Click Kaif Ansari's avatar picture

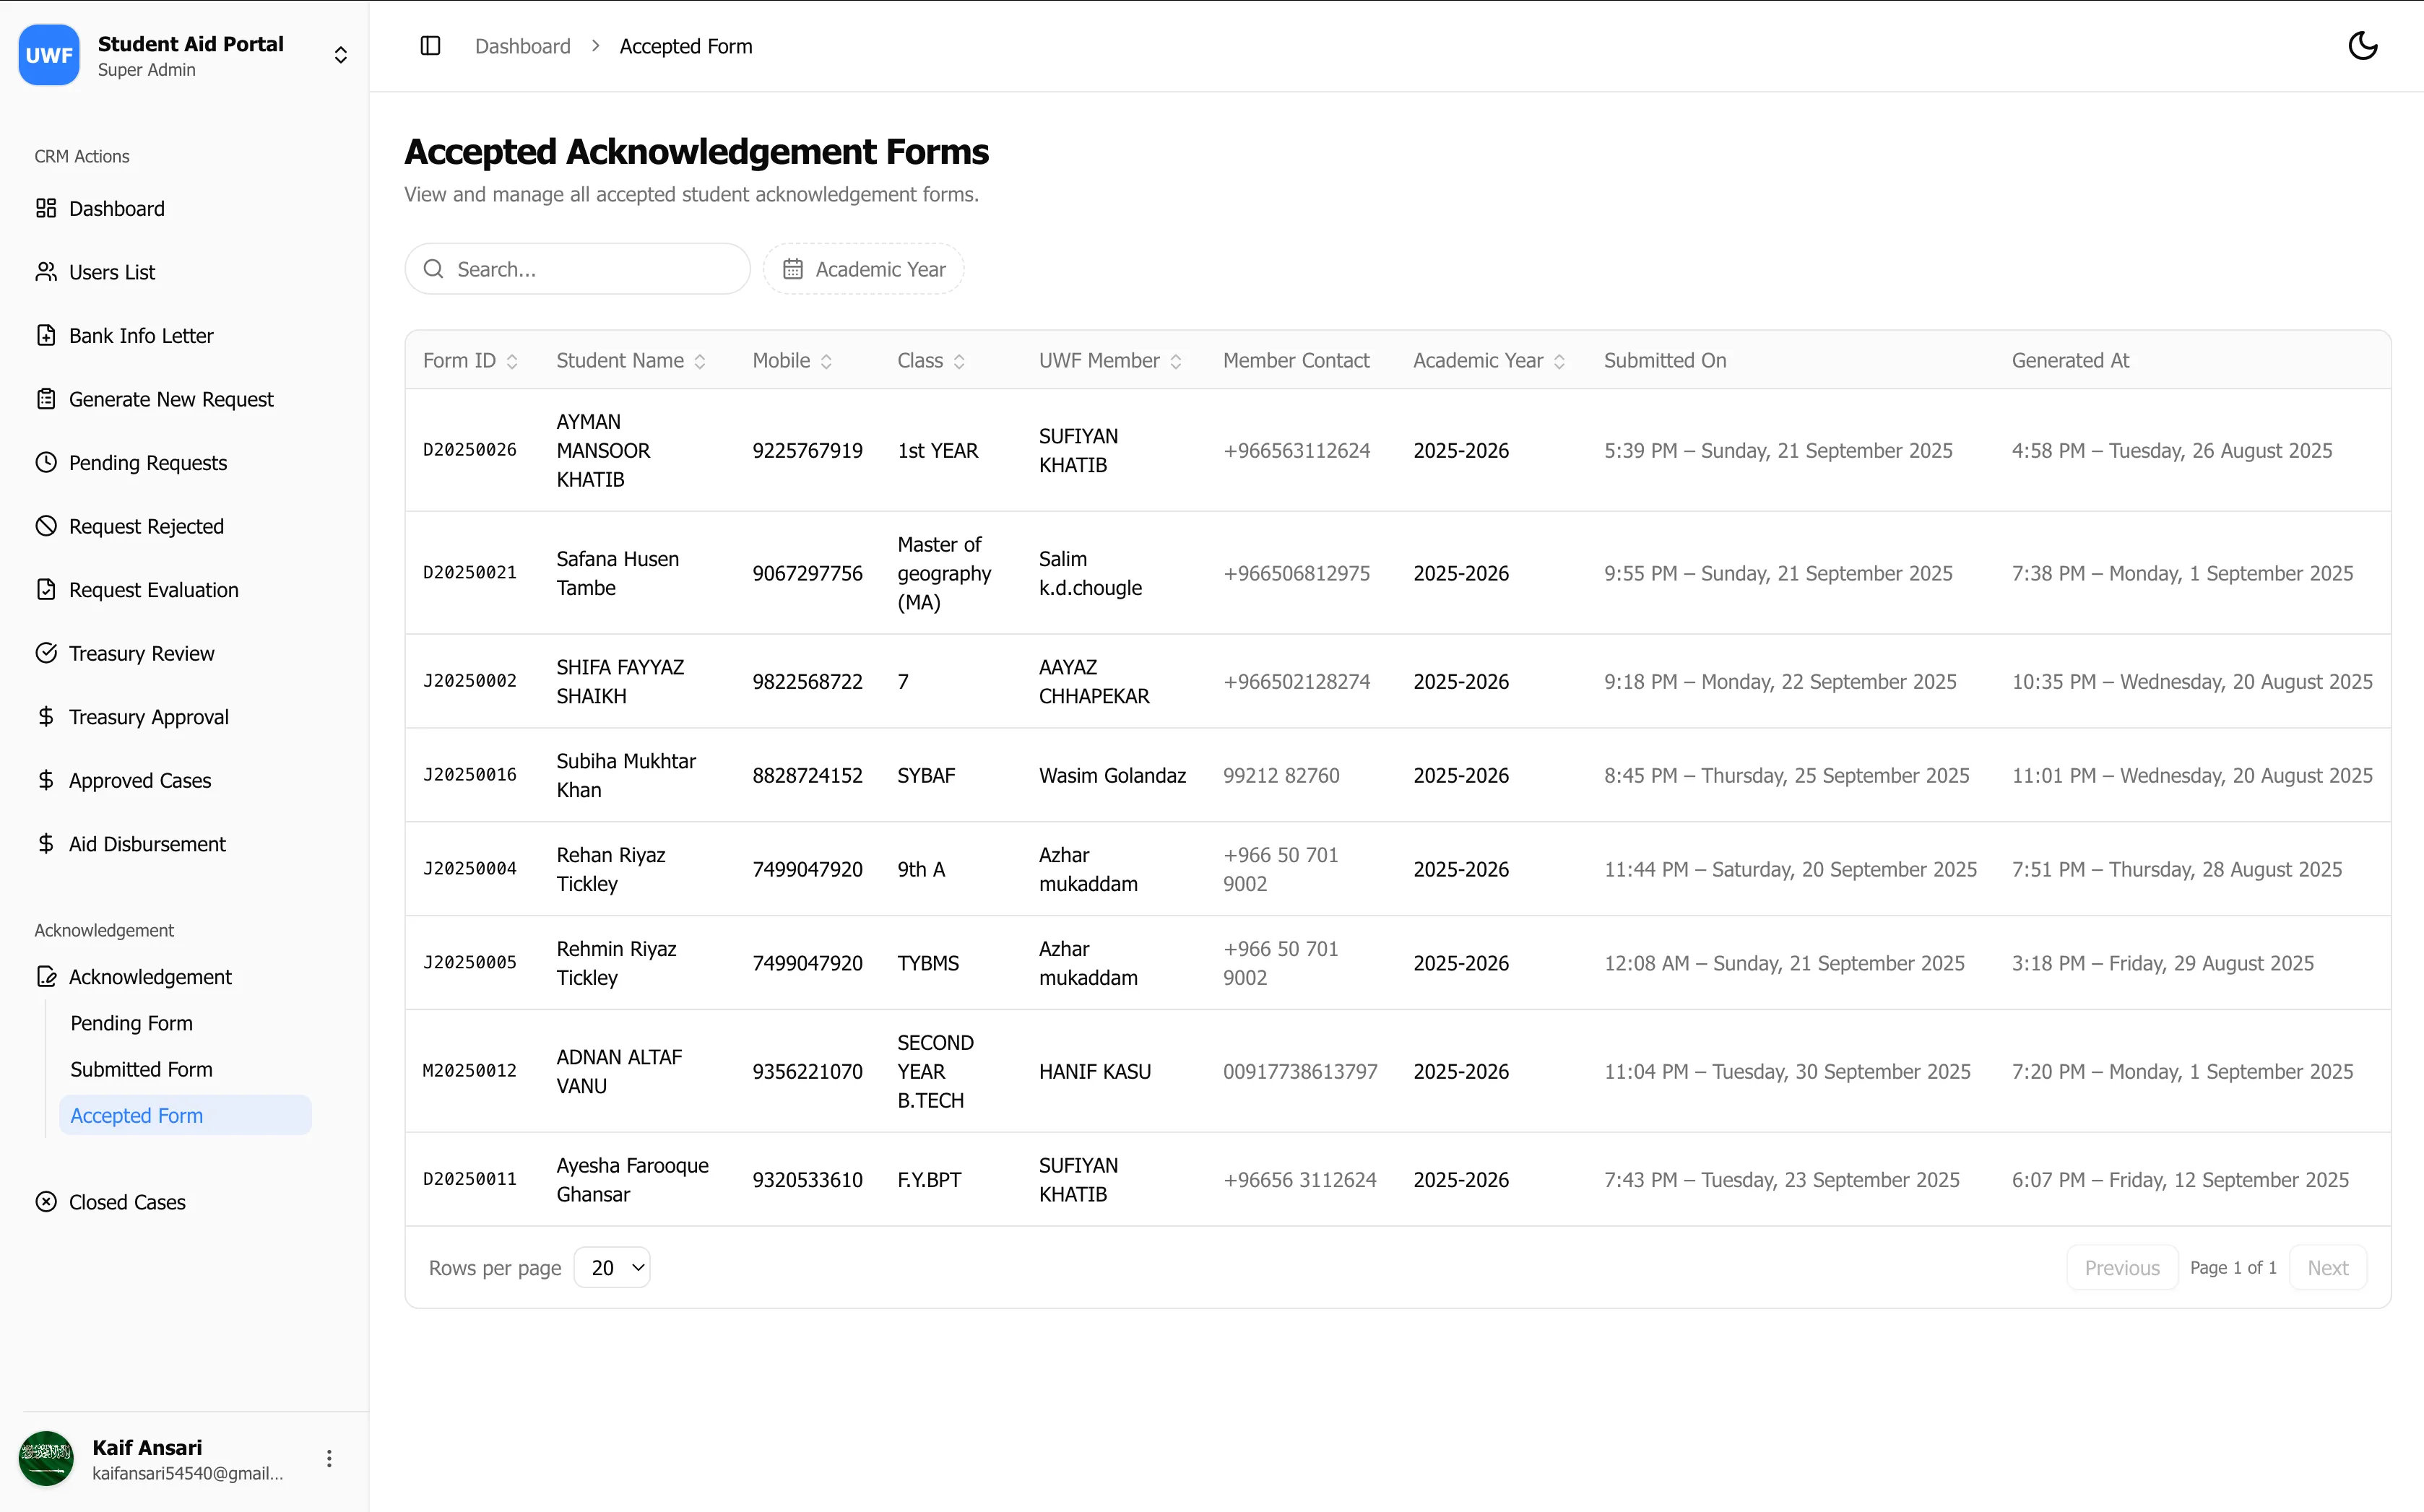click(47, 1459)
